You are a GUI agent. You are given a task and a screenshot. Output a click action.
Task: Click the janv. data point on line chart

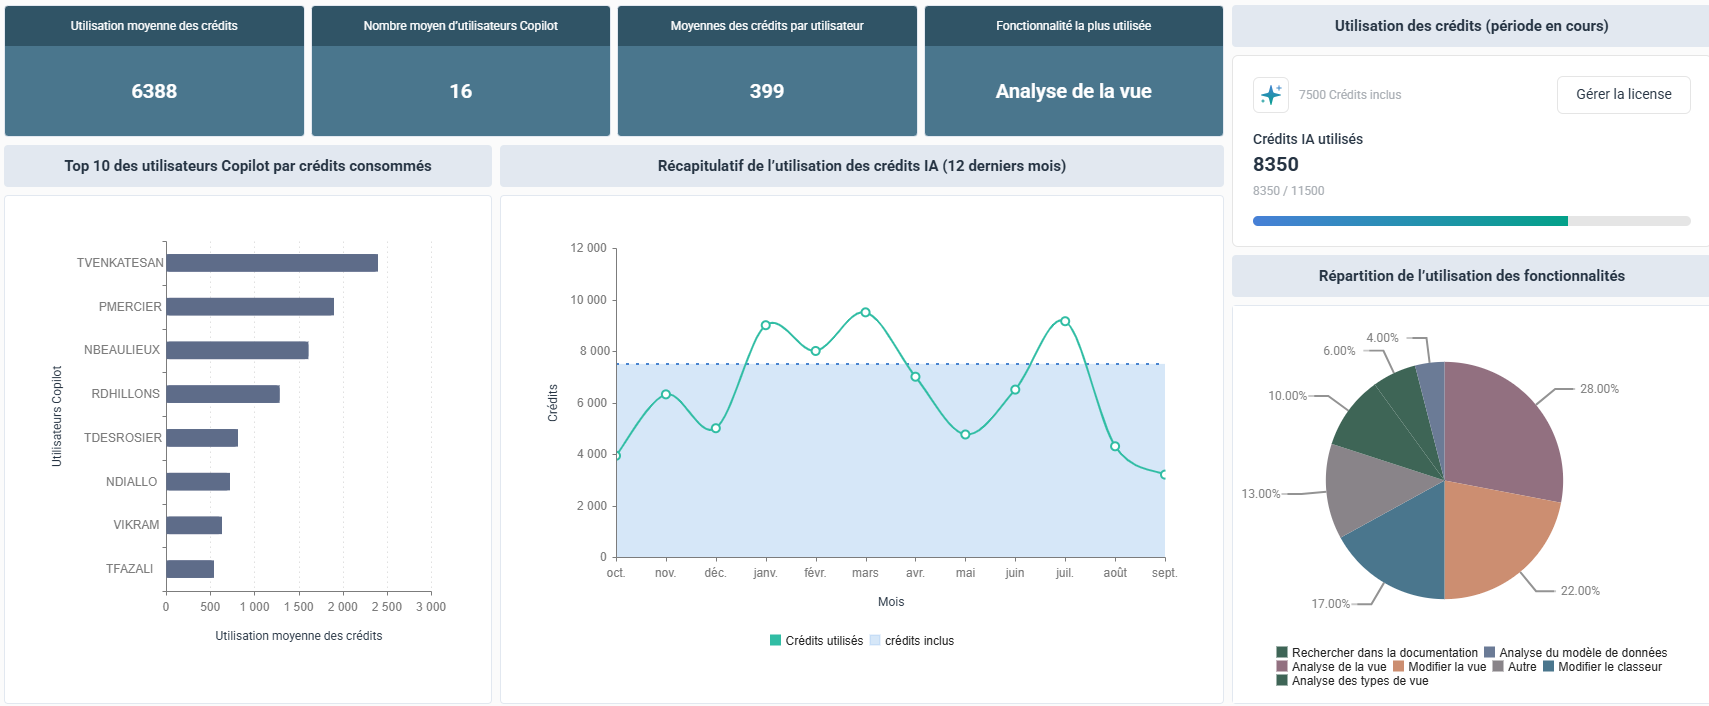tap(766, 325)
